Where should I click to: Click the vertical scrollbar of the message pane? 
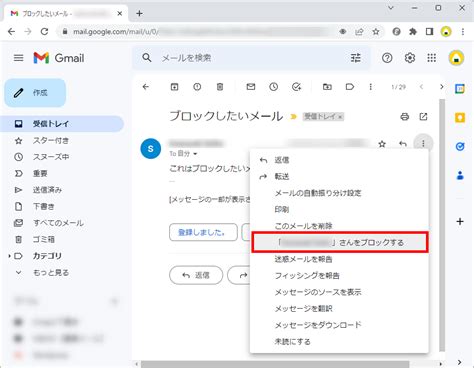(x=442, y=225)
